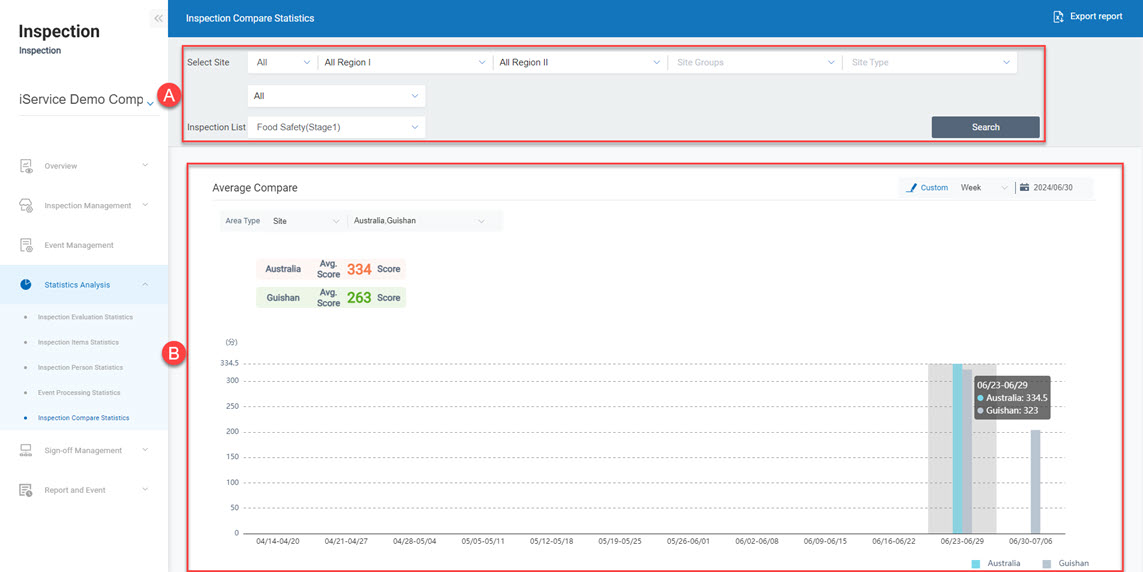The width and height of the screenshot is (1143, 572).
Task: Expand the iService Demo company selector
Action: [x=150, y=101]
